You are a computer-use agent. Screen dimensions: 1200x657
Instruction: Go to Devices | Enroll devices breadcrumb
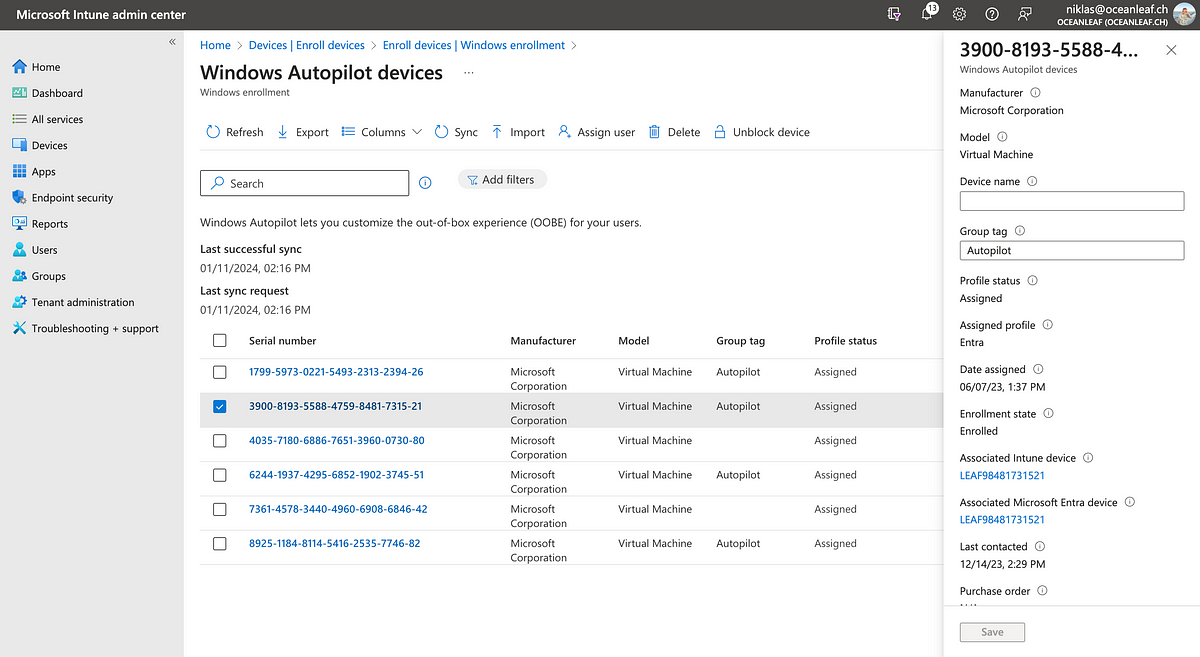(x=307, y=45)
